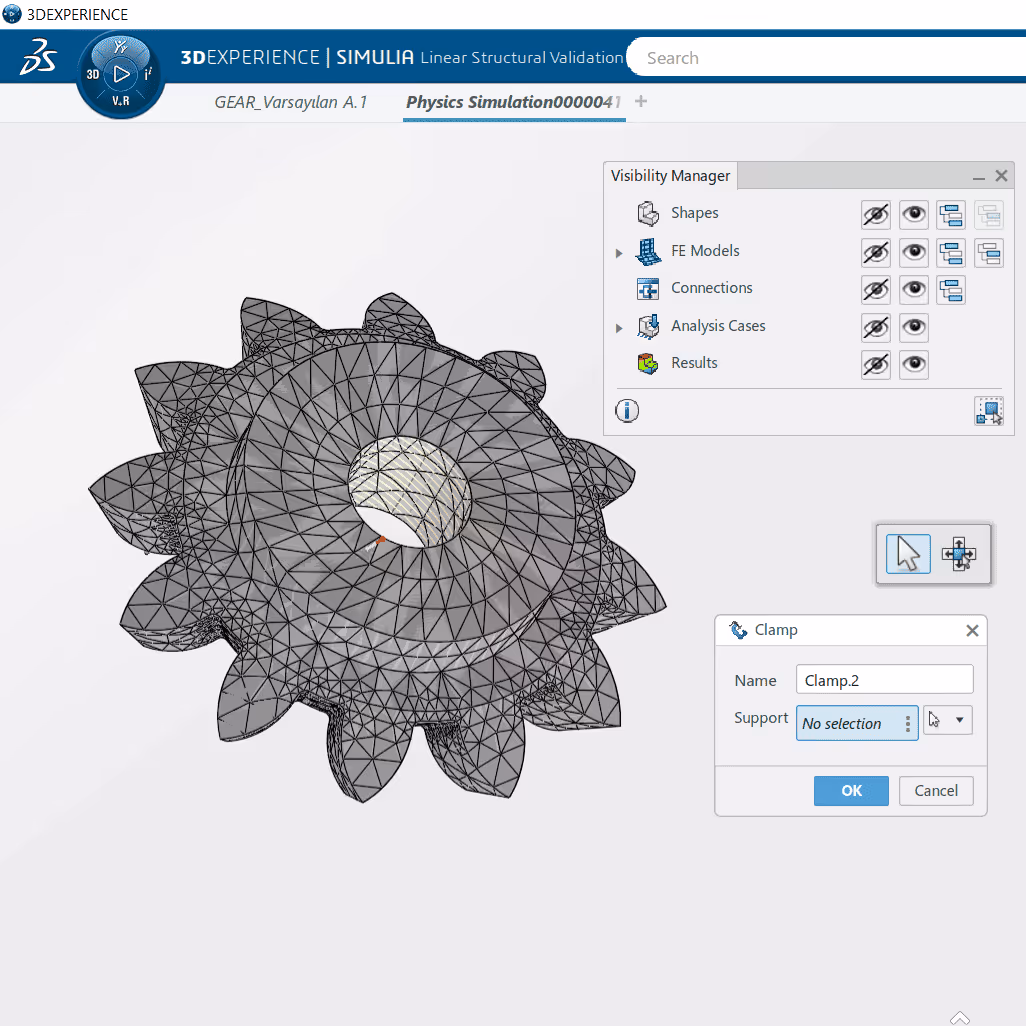Expand the bottom action bar chevron

(960, 1017)
